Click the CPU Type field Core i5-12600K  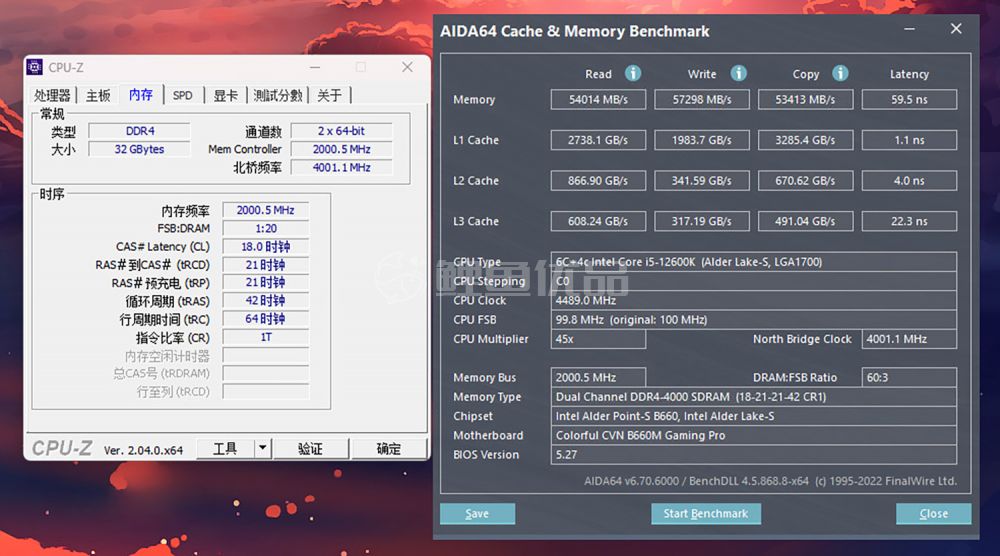[754, 262]
